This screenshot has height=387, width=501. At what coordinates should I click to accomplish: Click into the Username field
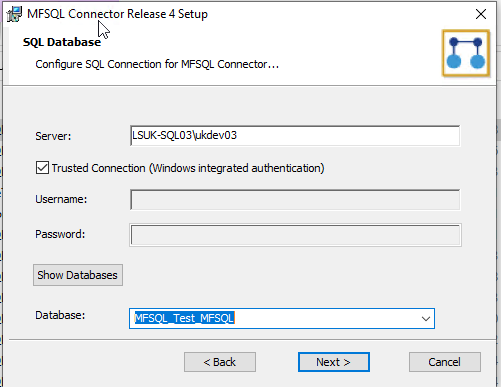click(295, 200)
